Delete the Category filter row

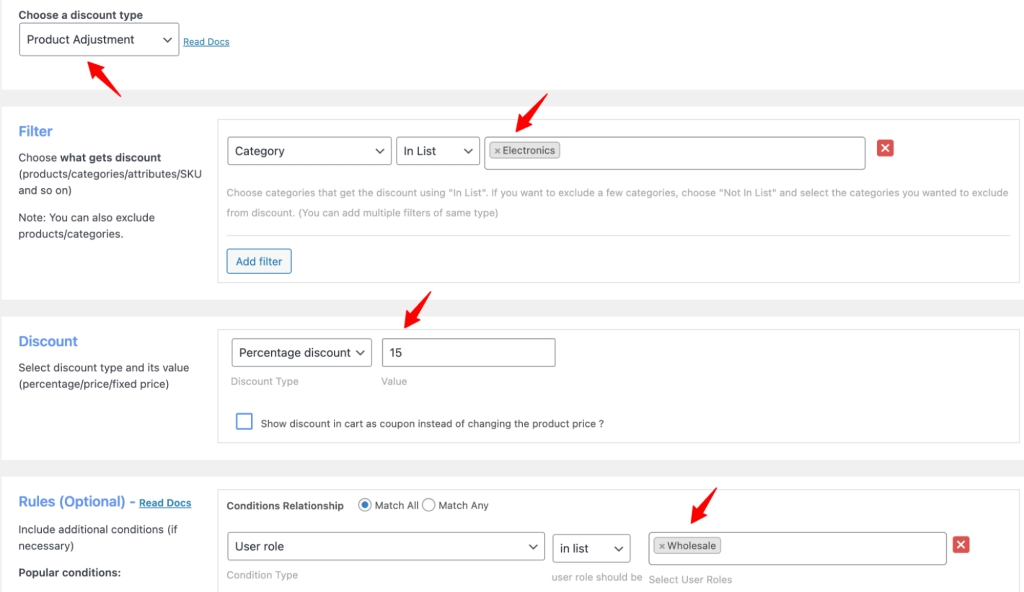coord(884,147)
